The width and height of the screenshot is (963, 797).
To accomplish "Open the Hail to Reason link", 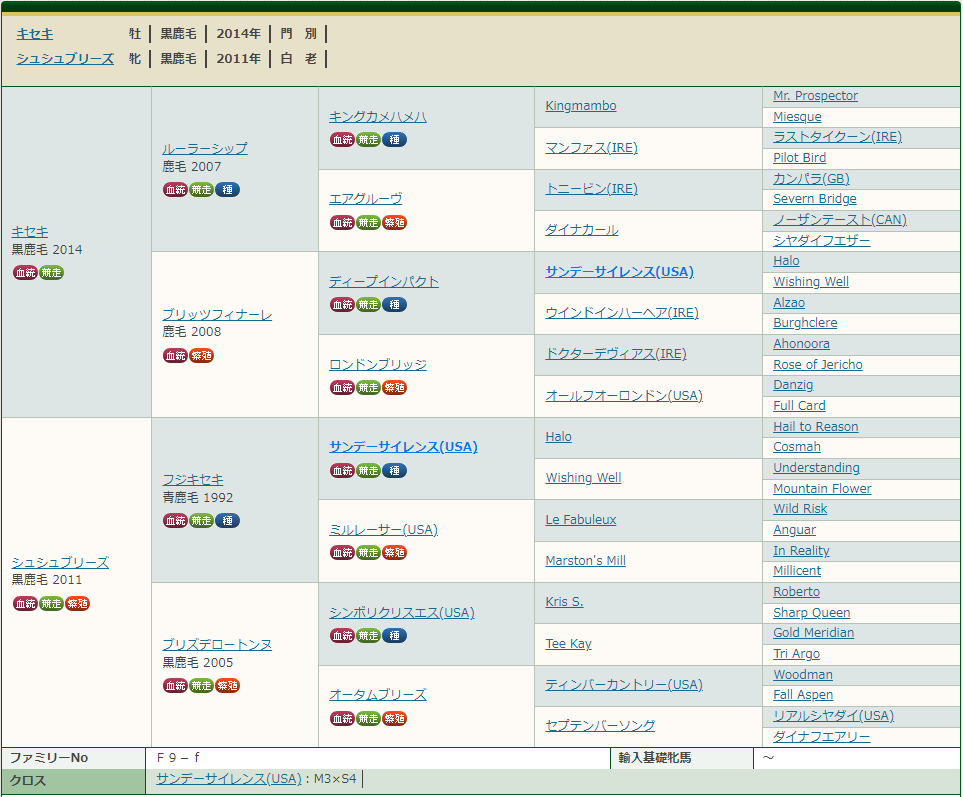I will (x=816, y=427).
